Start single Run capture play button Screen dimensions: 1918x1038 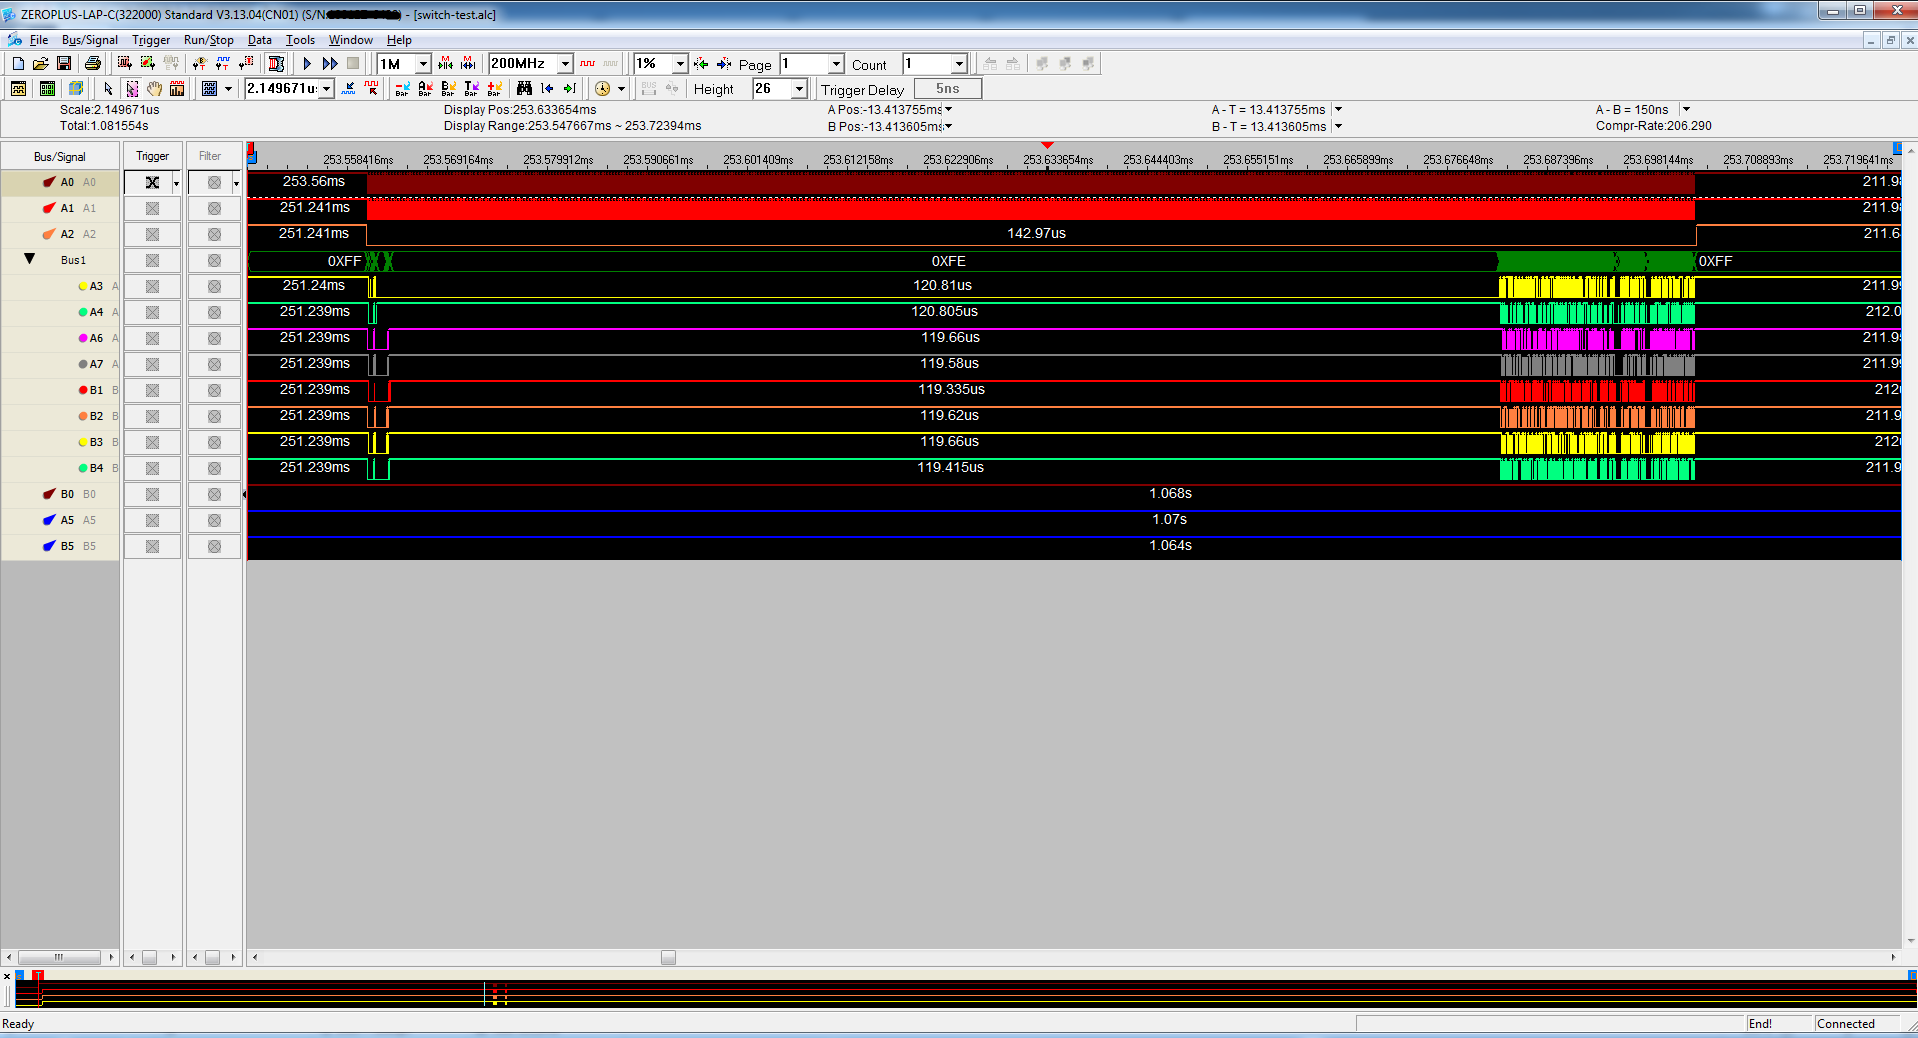(x=307, y=63)
